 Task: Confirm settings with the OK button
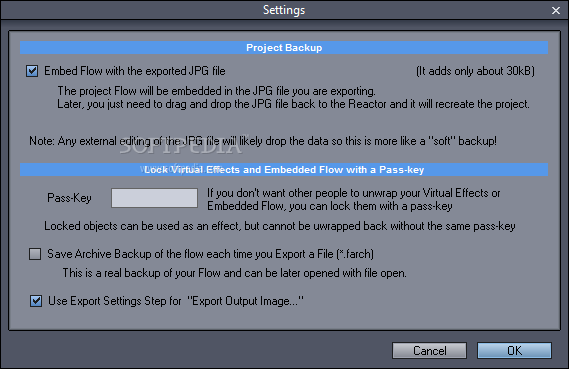[514, 350]
